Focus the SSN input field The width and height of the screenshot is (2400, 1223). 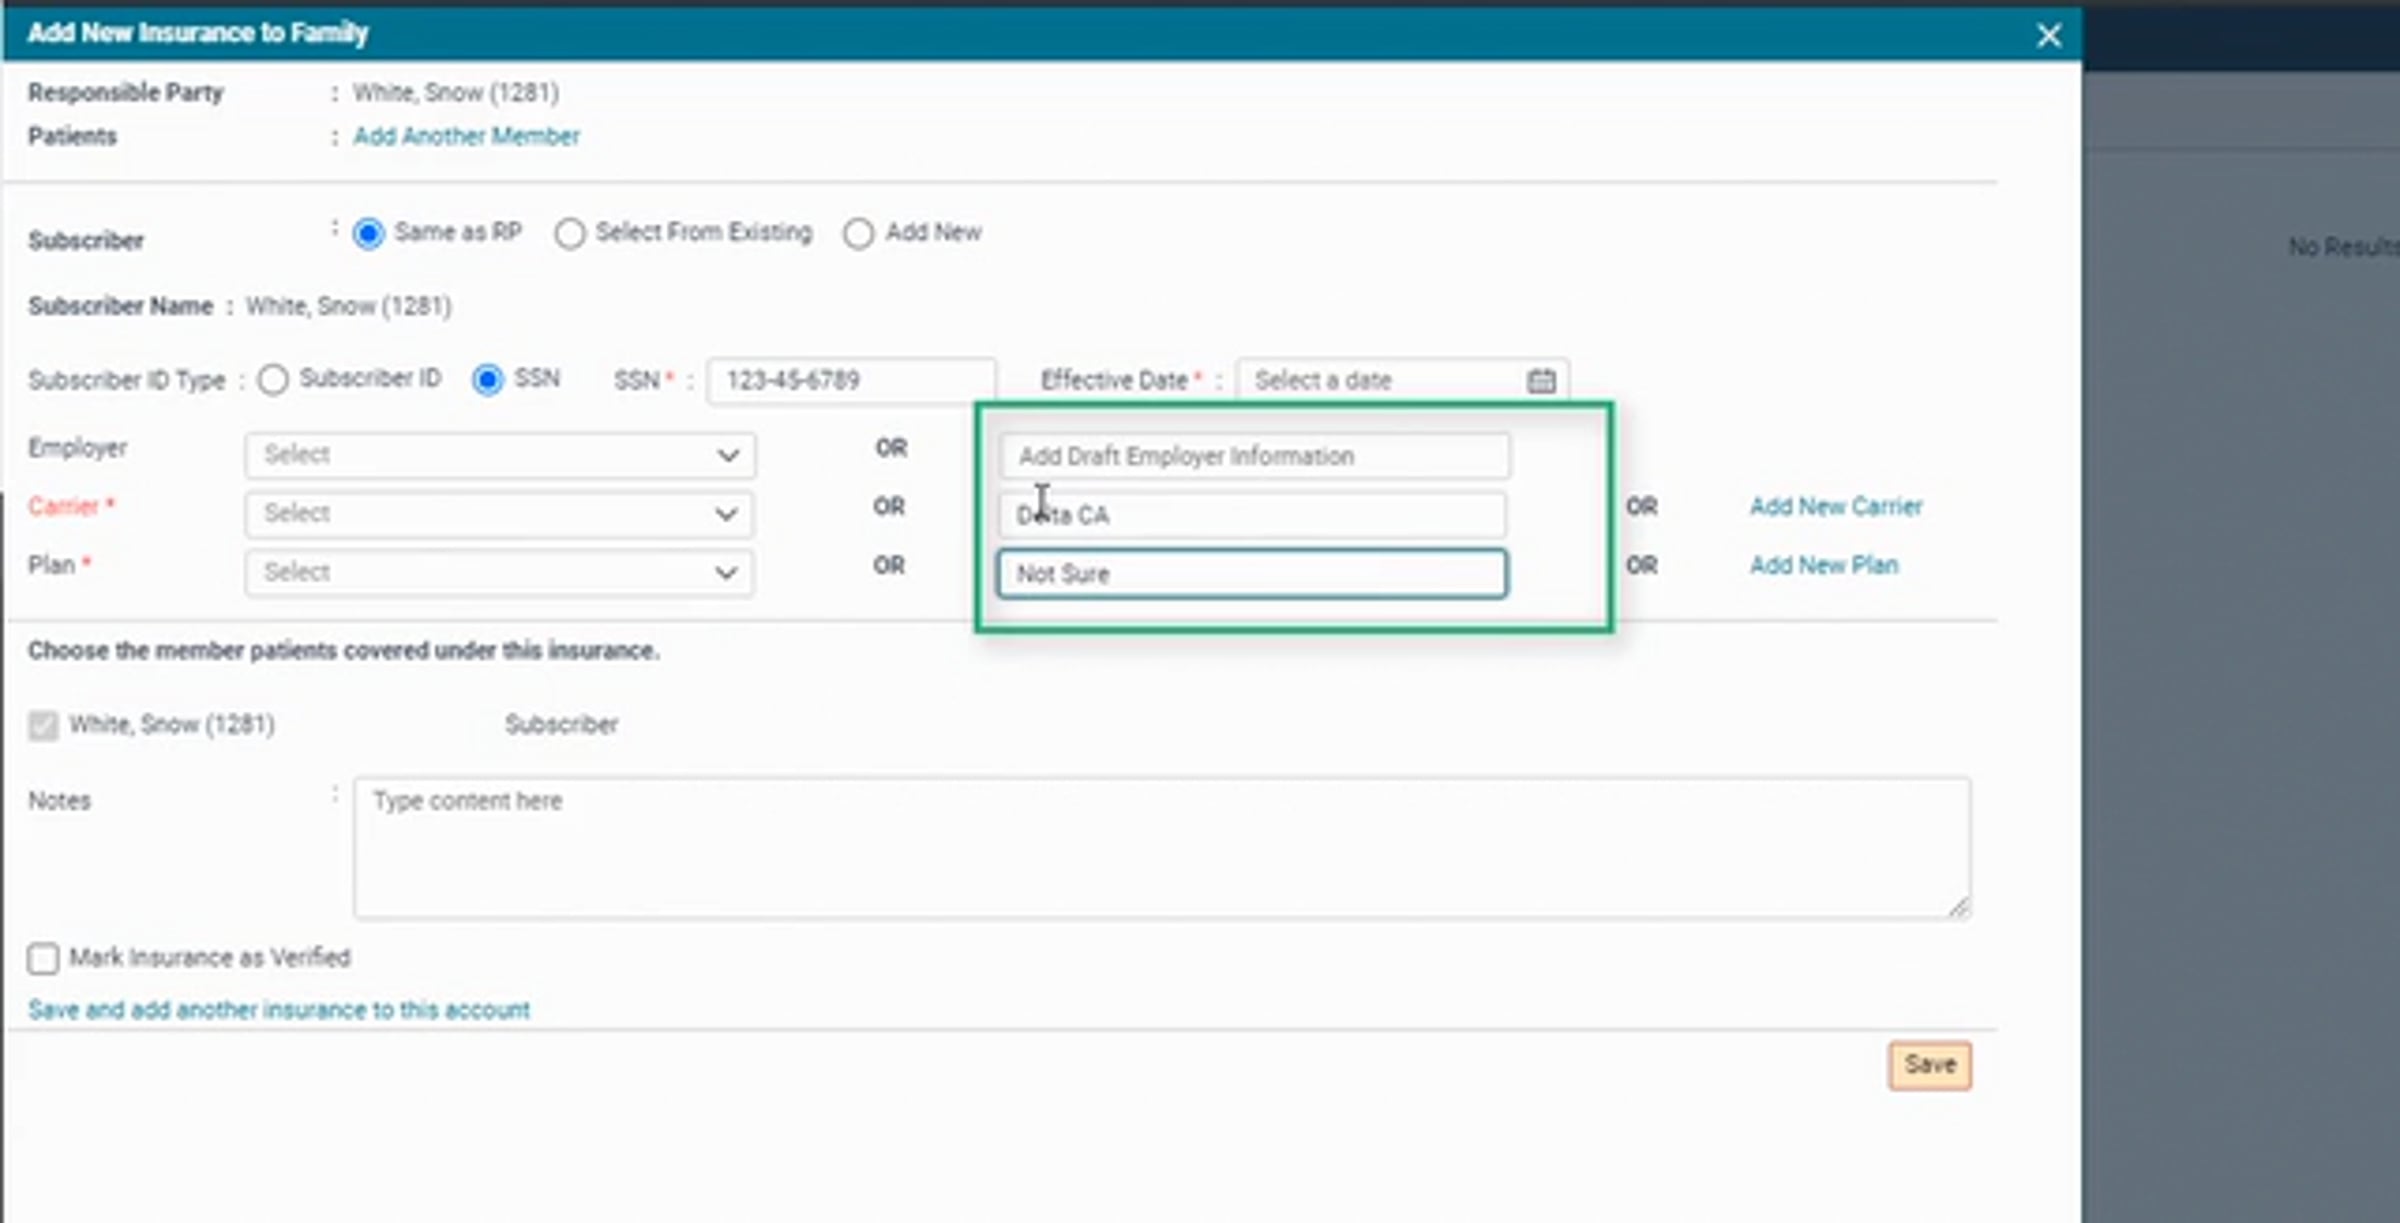point(850,381)
